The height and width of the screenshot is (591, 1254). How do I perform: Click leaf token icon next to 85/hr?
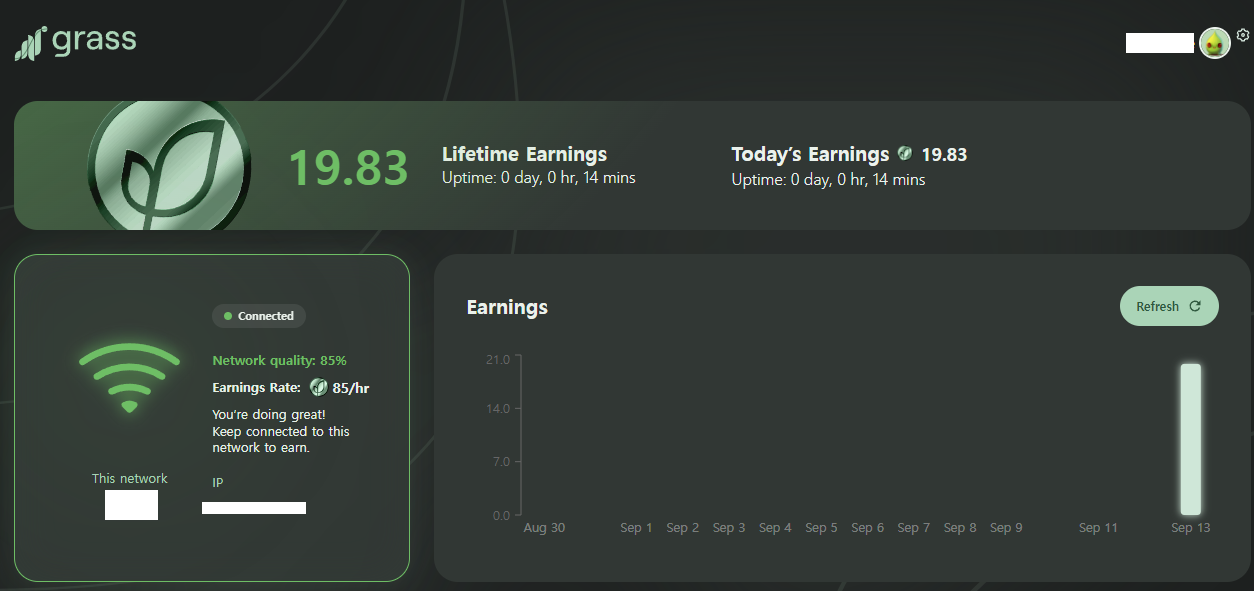pos(319,387)
